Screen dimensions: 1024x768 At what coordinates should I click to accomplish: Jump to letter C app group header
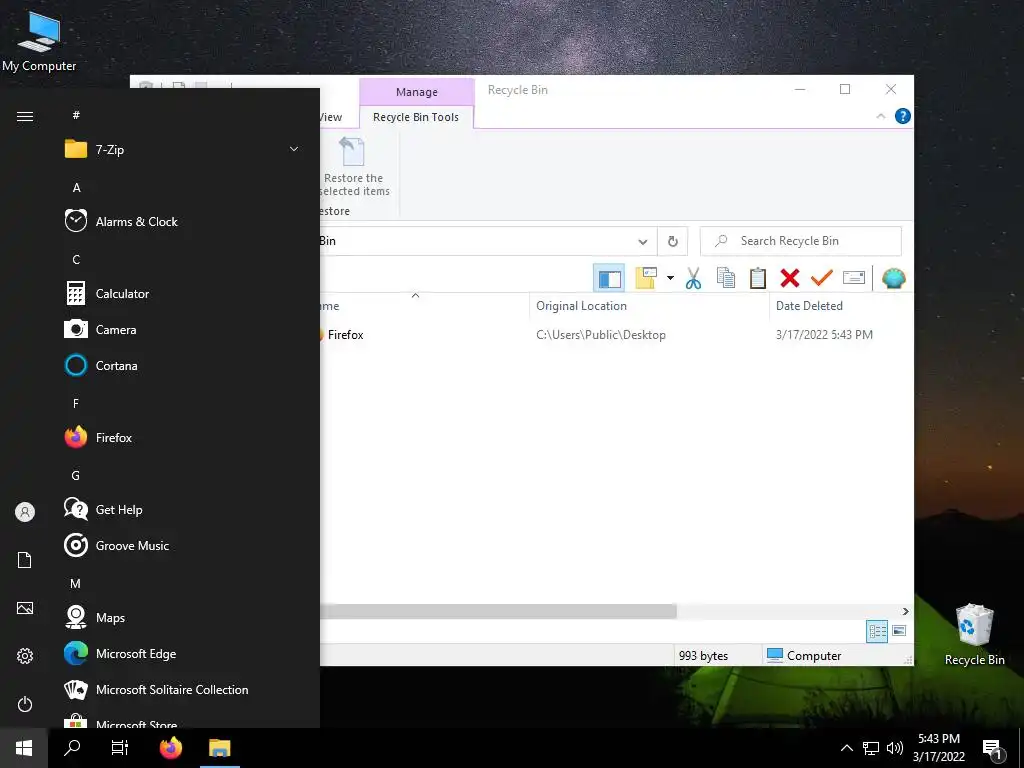click(x=76, y=259)
